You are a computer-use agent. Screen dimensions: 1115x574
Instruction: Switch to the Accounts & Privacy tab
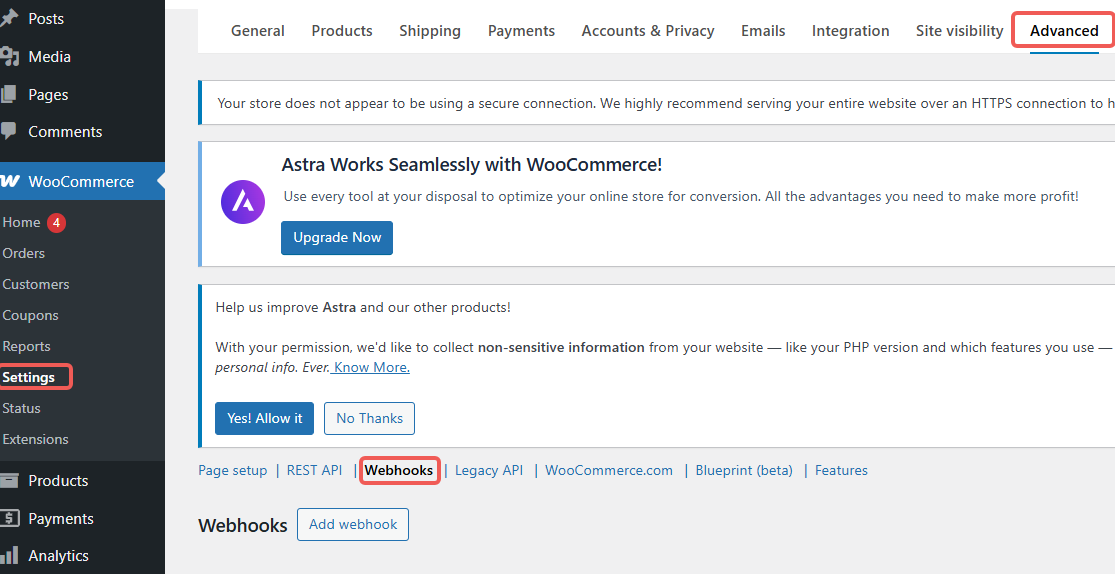pos(648,31)
